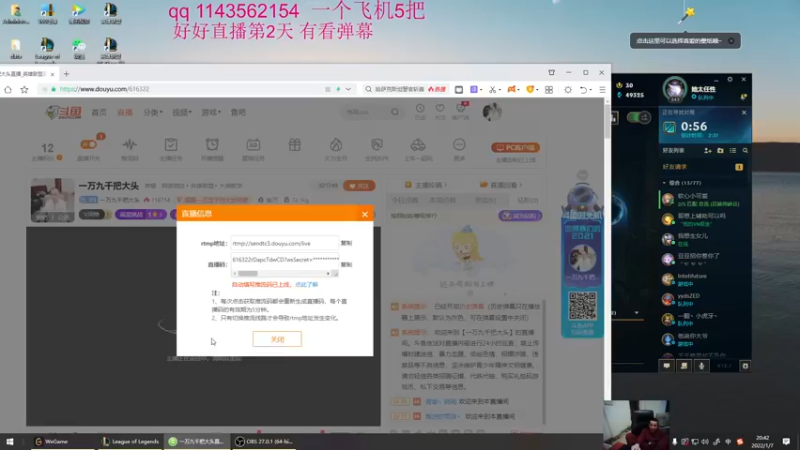This screenshot has width=800, height=450.
Task: Click the list view icon in friends list
Action: click(733, 151)
